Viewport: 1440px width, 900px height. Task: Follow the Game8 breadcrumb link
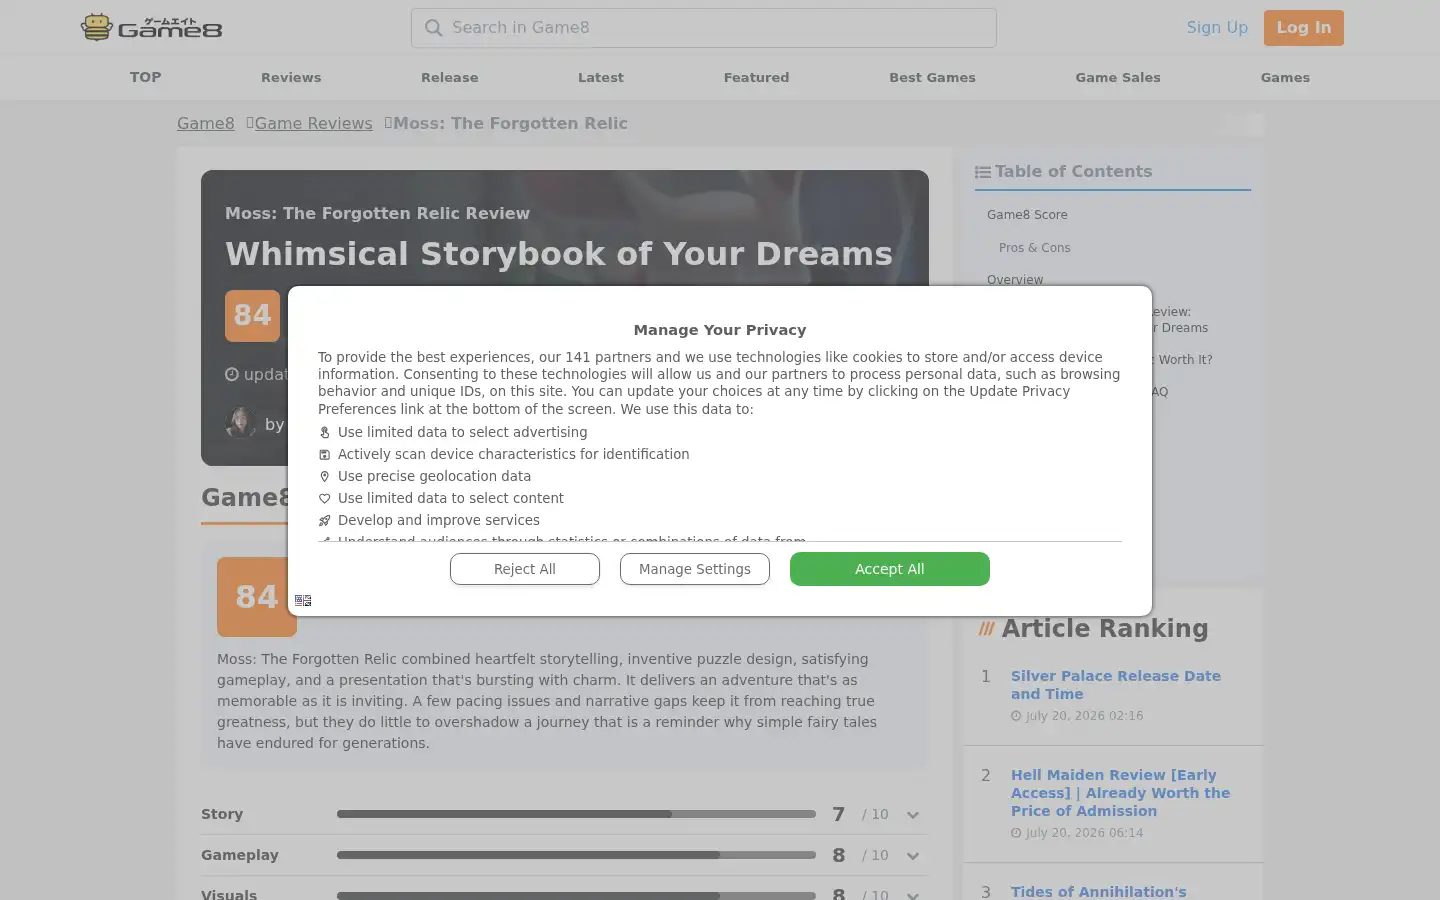(x=206, y=123)
